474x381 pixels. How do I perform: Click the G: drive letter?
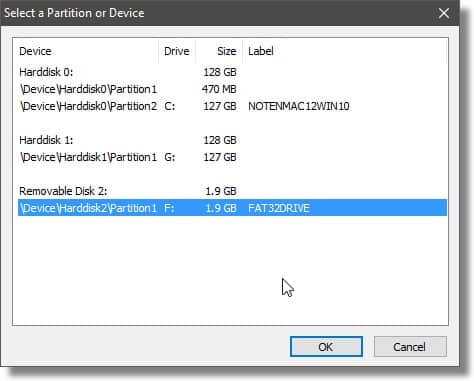[170, 157]
